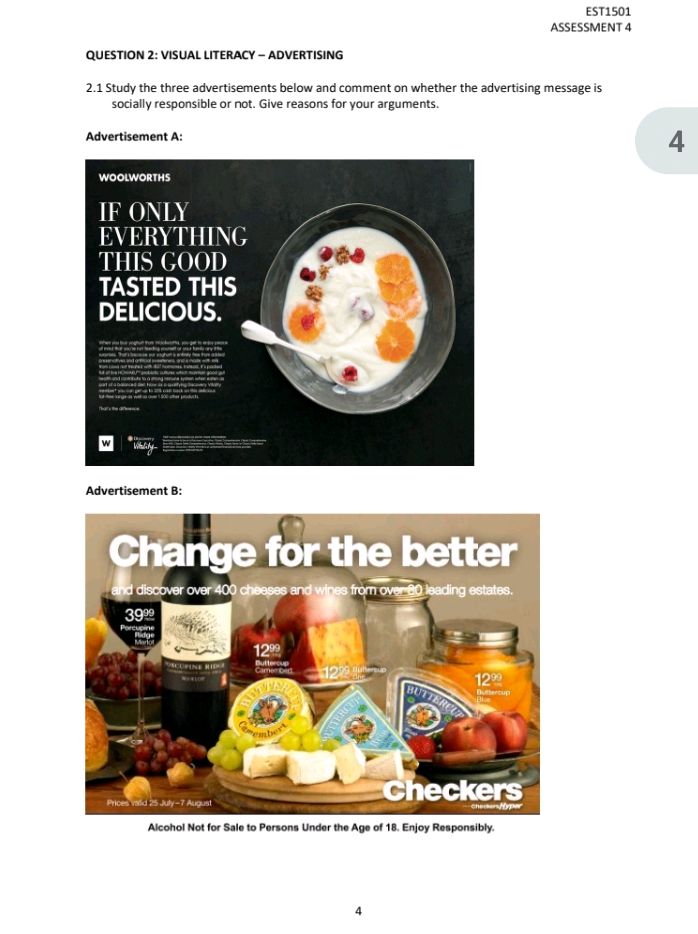Click the Checkers logo in Advertisement B
The height and width of the screenshot is (934, 698).
pyautogui.click(x=453, y=790)
